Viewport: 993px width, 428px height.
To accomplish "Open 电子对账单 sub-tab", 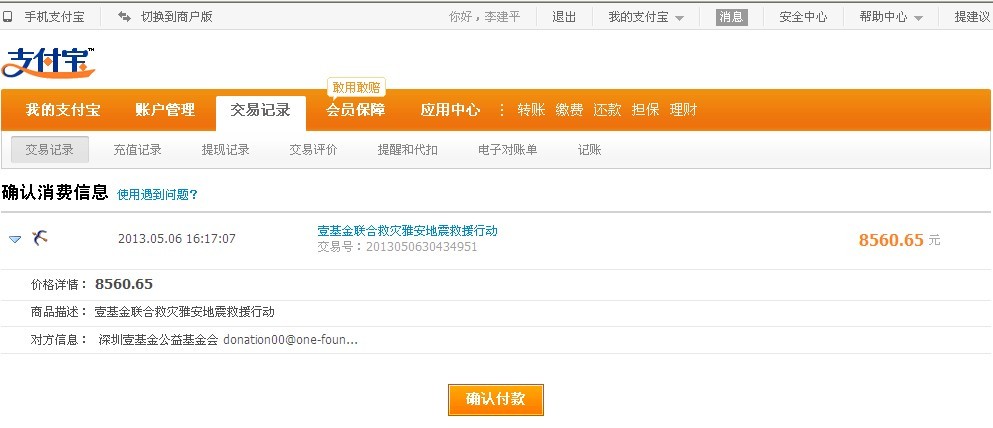I will click(508, 150).
